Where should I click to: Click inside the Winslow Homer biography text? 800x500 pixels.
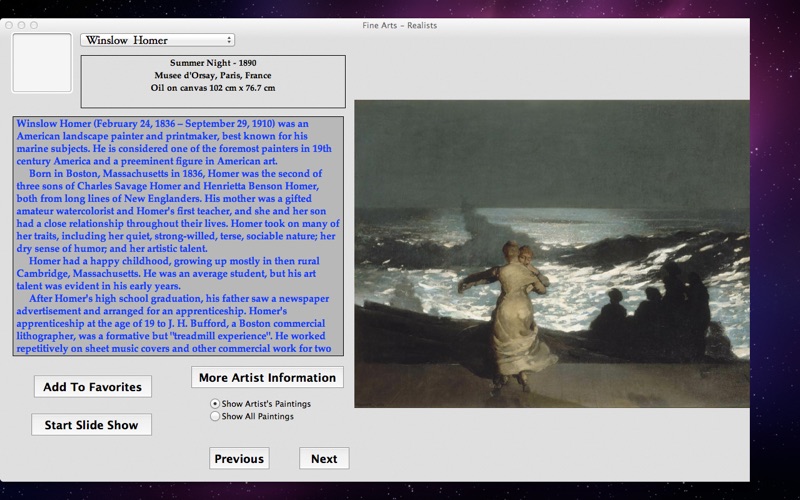(178, 236)
